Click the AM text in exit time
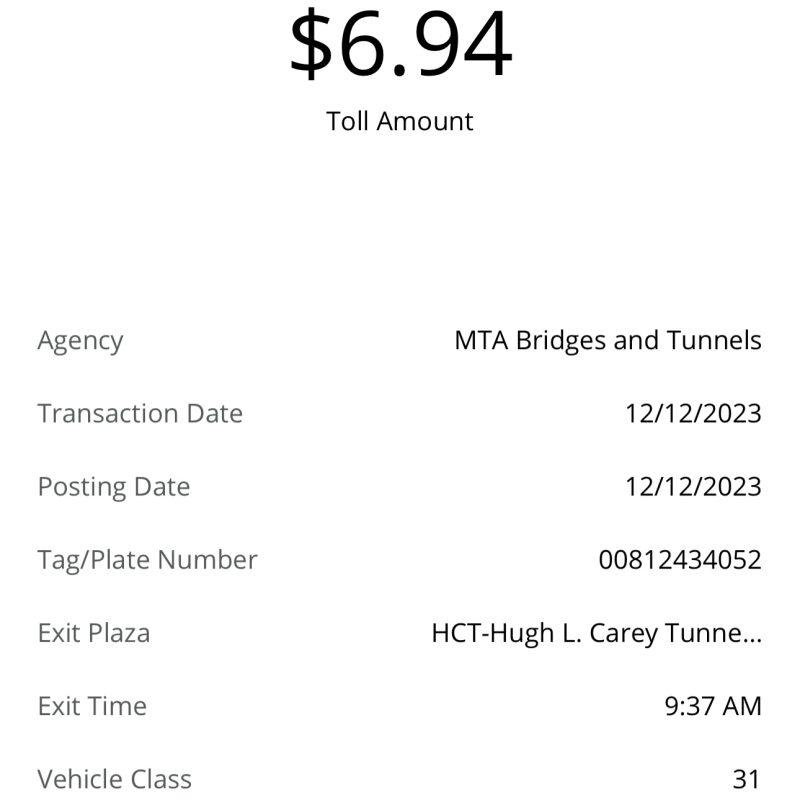800x800 pixels. click(x=742, y=706)
